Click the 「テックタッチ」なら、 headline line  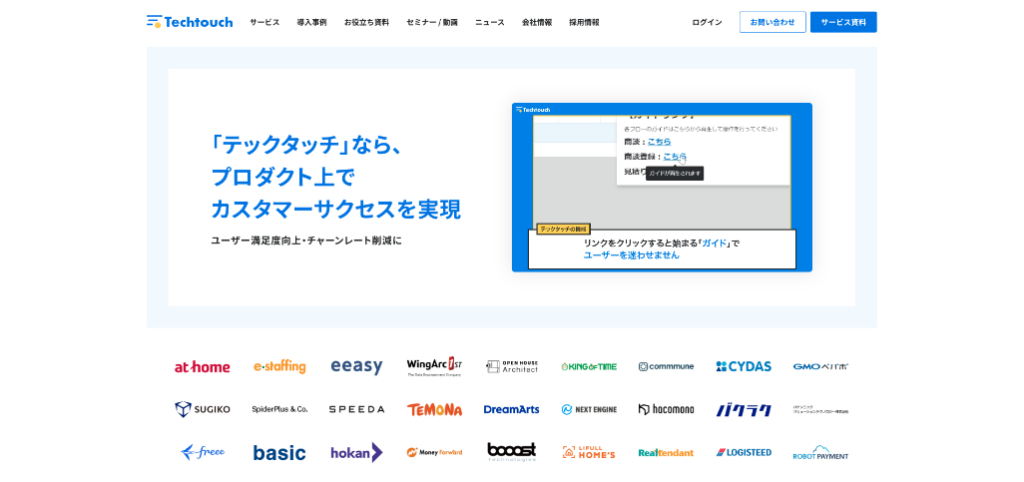coord(306,145)
